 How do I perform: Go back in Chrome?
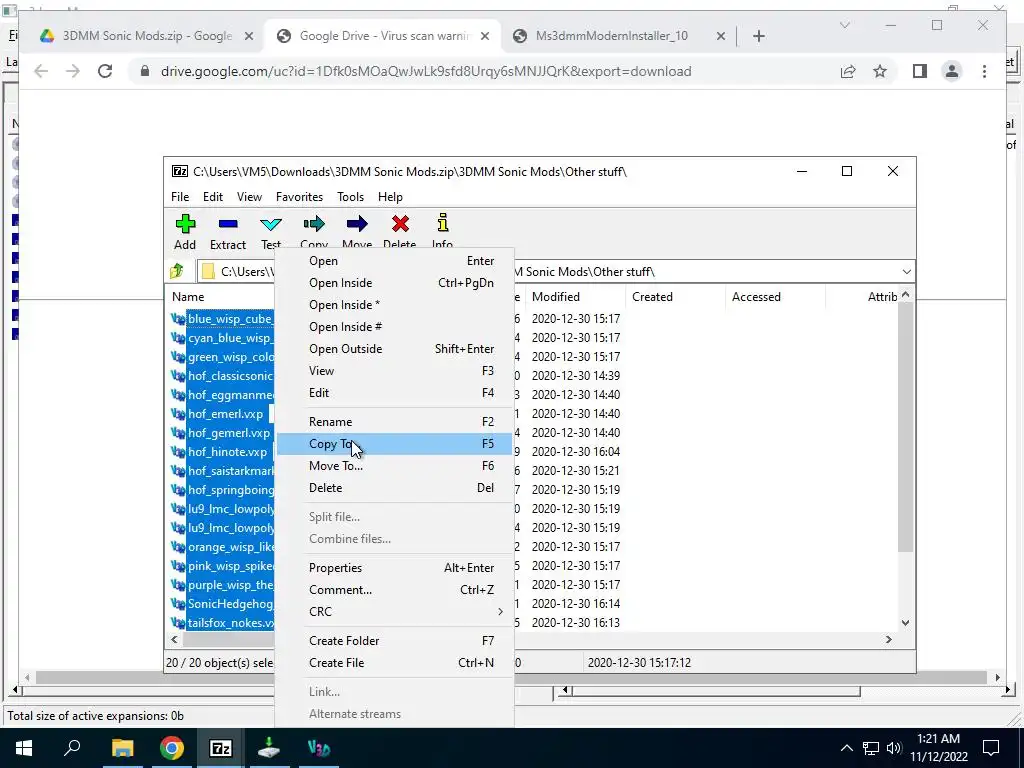(x=41, y=71)
